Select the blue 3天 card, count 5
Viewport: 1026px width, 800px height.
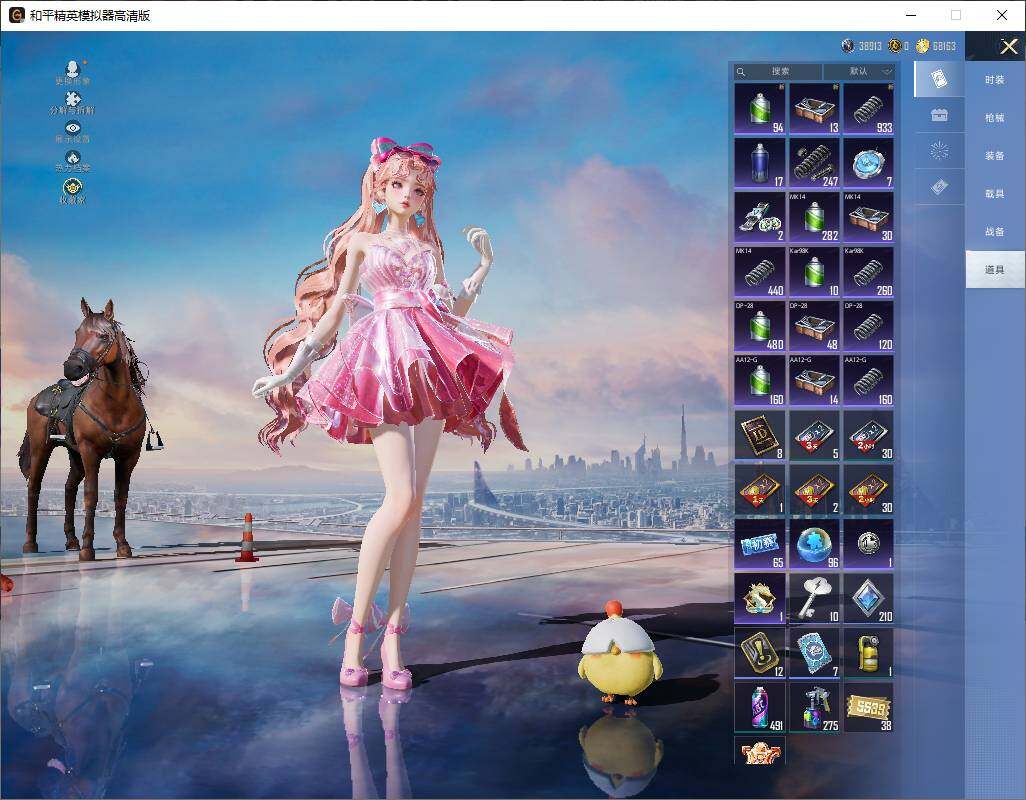tap(814, 436)
